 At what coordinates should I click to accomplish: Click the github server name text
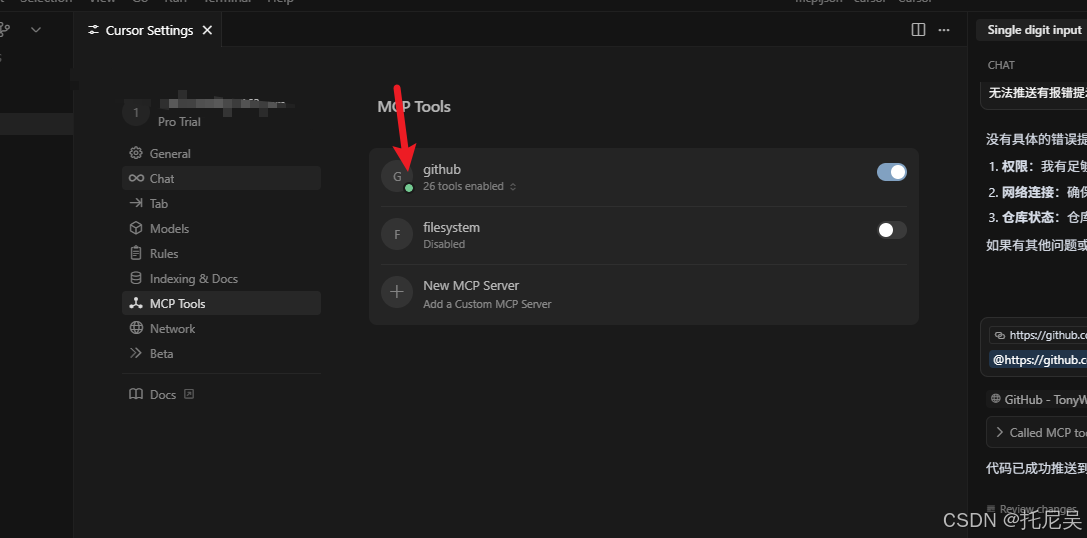pyautogui.click(x=442, y=169)
